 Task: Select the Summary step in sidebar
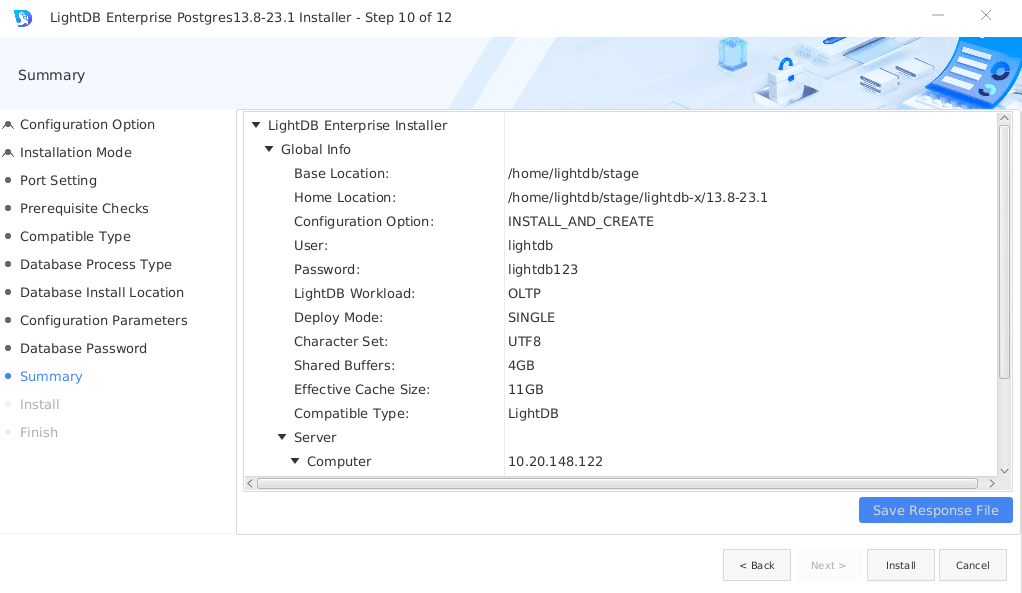51,377
